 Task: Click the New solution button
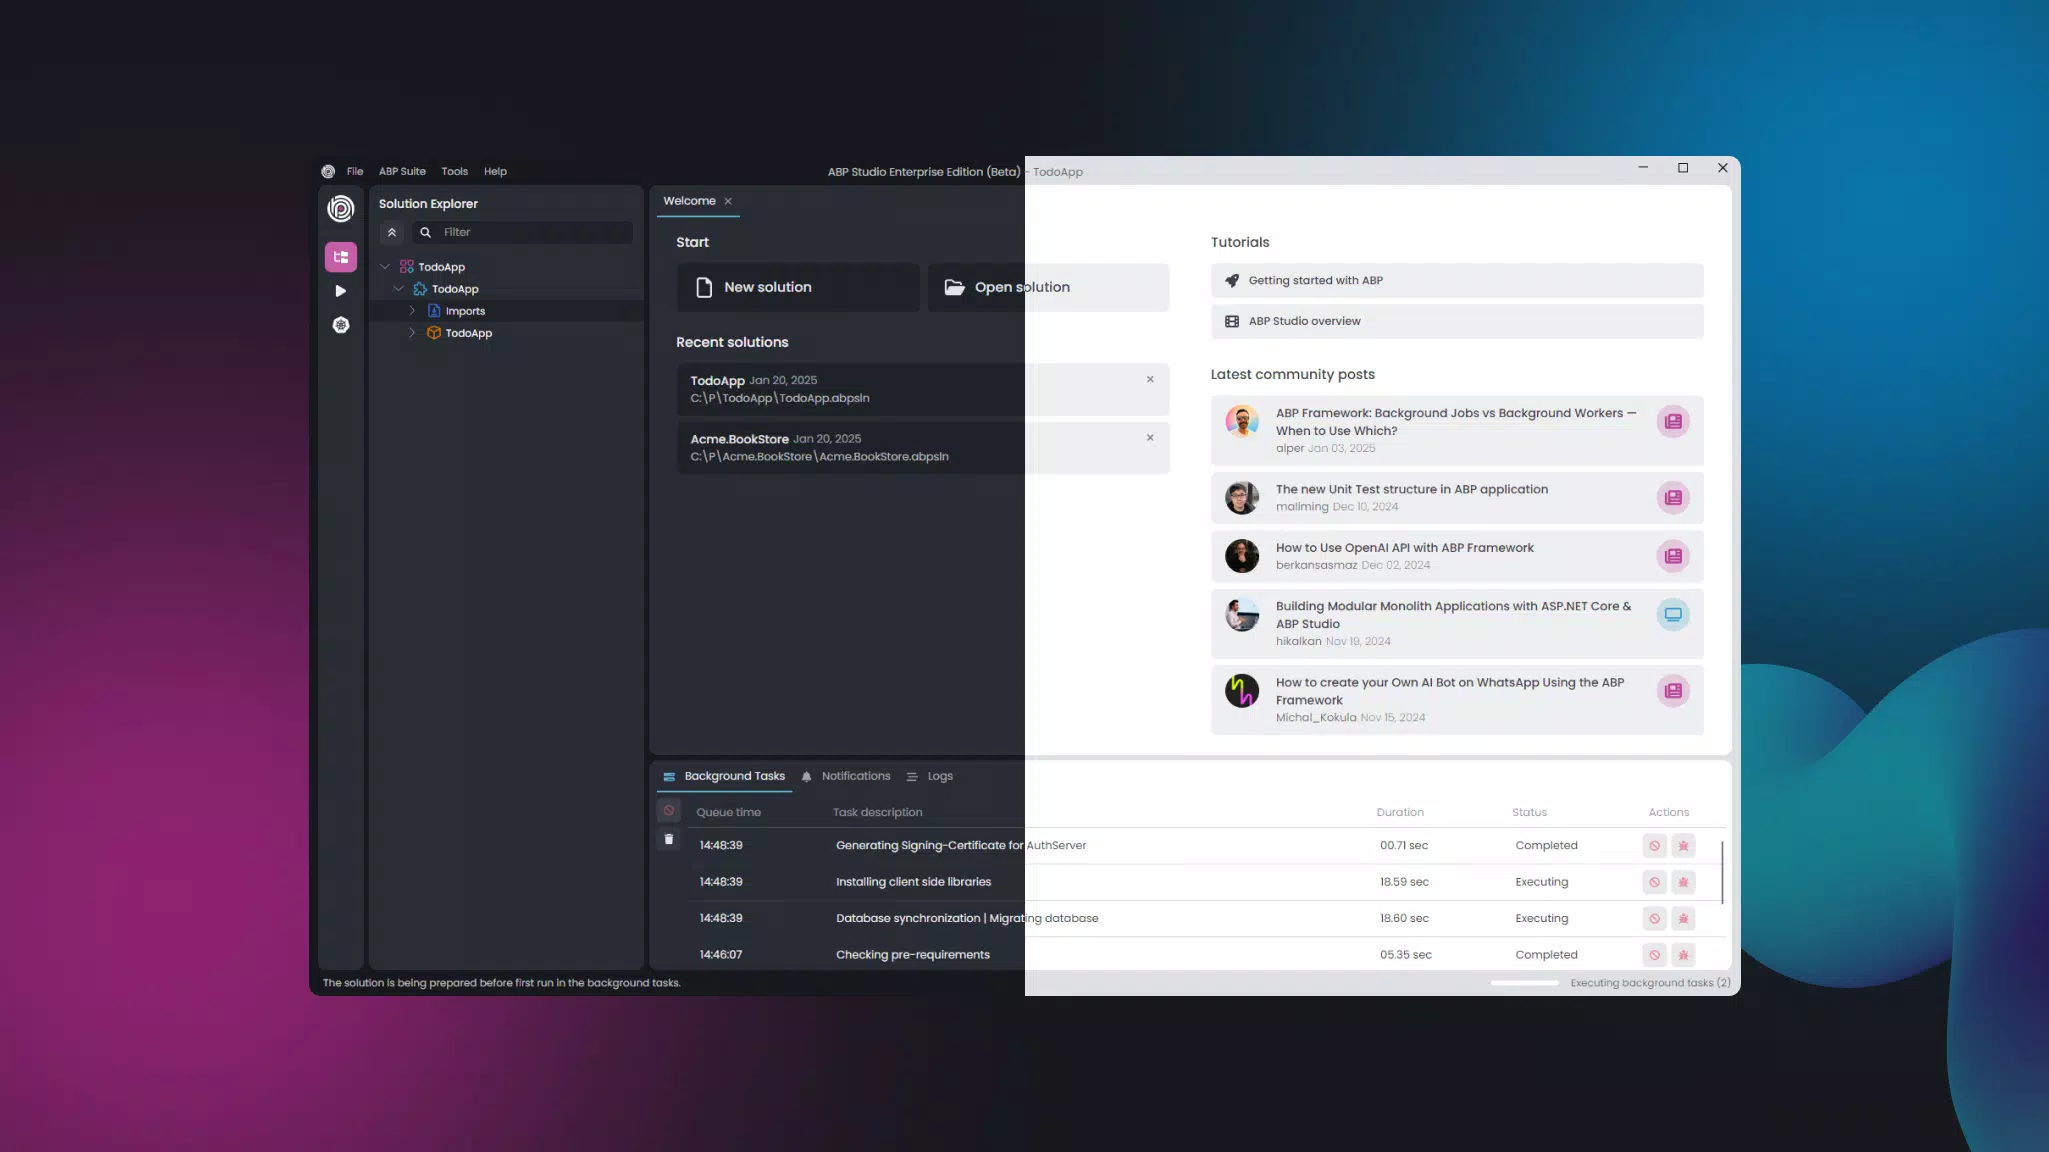[798, 287]
